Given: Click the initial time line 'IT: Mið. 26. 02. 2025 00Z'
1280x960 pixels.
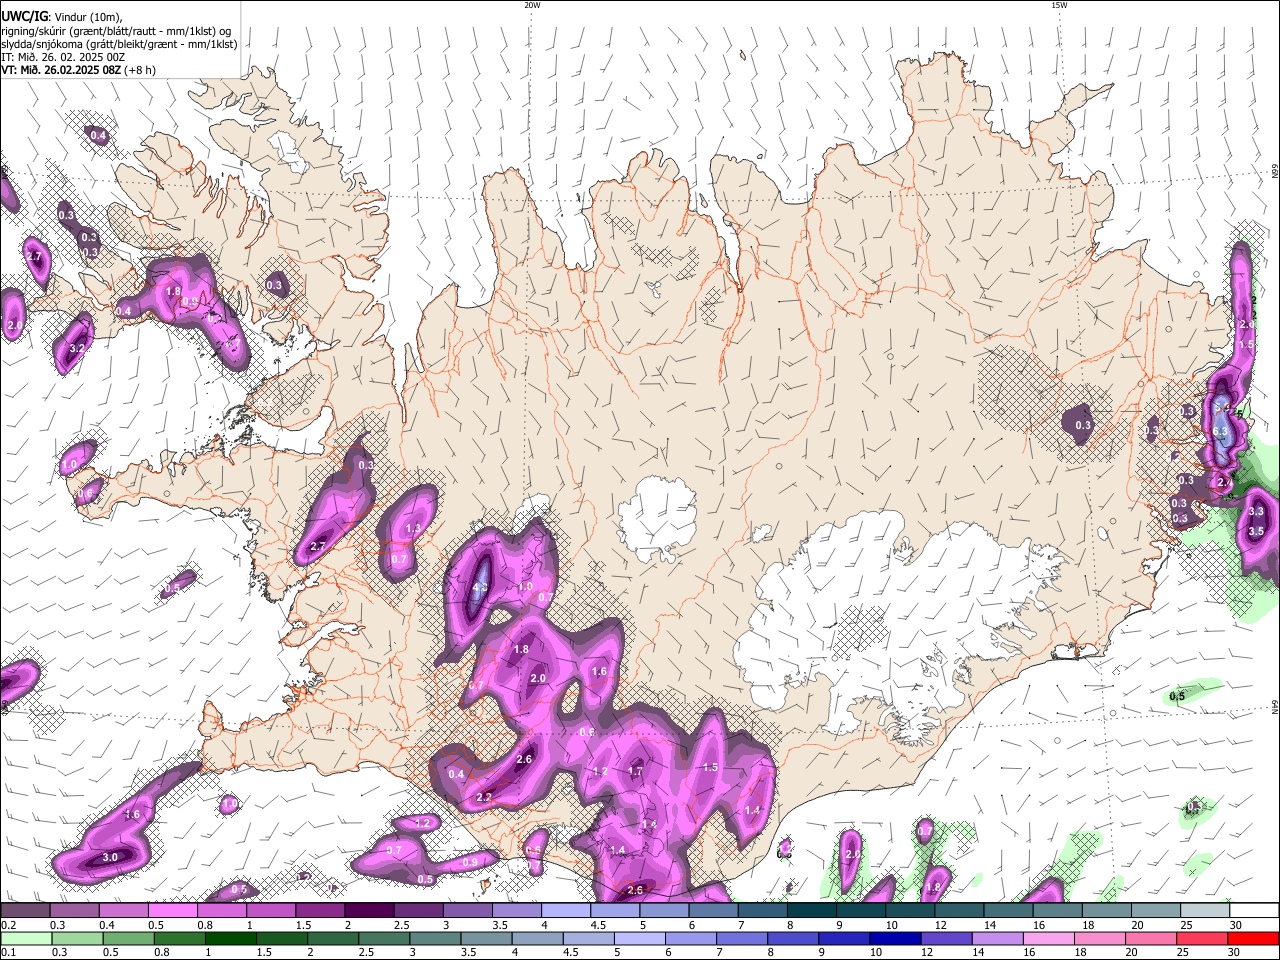Looking at the screenshot, I should pos(63,57).
